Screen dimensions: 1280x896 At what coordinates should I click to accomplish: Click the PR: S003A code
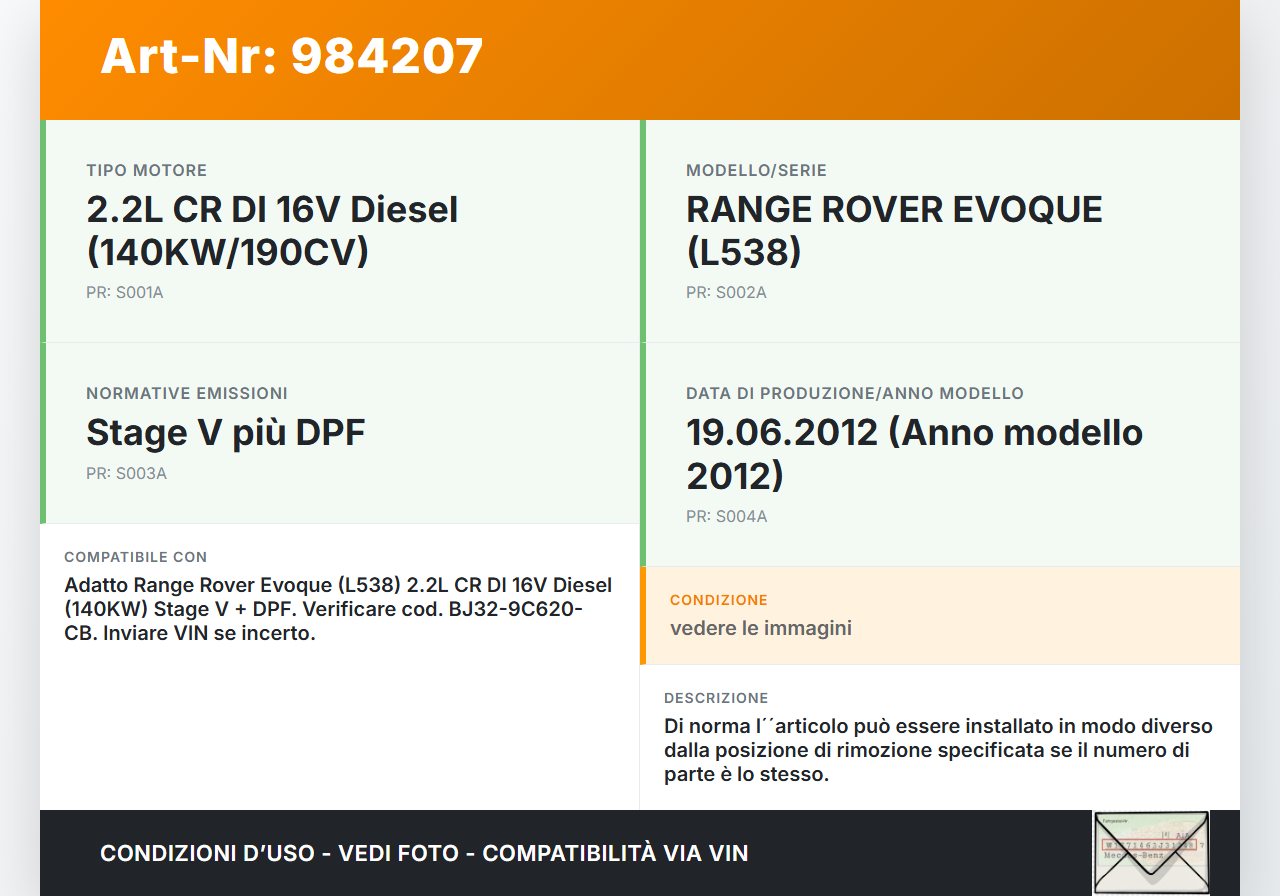(126, 473)
